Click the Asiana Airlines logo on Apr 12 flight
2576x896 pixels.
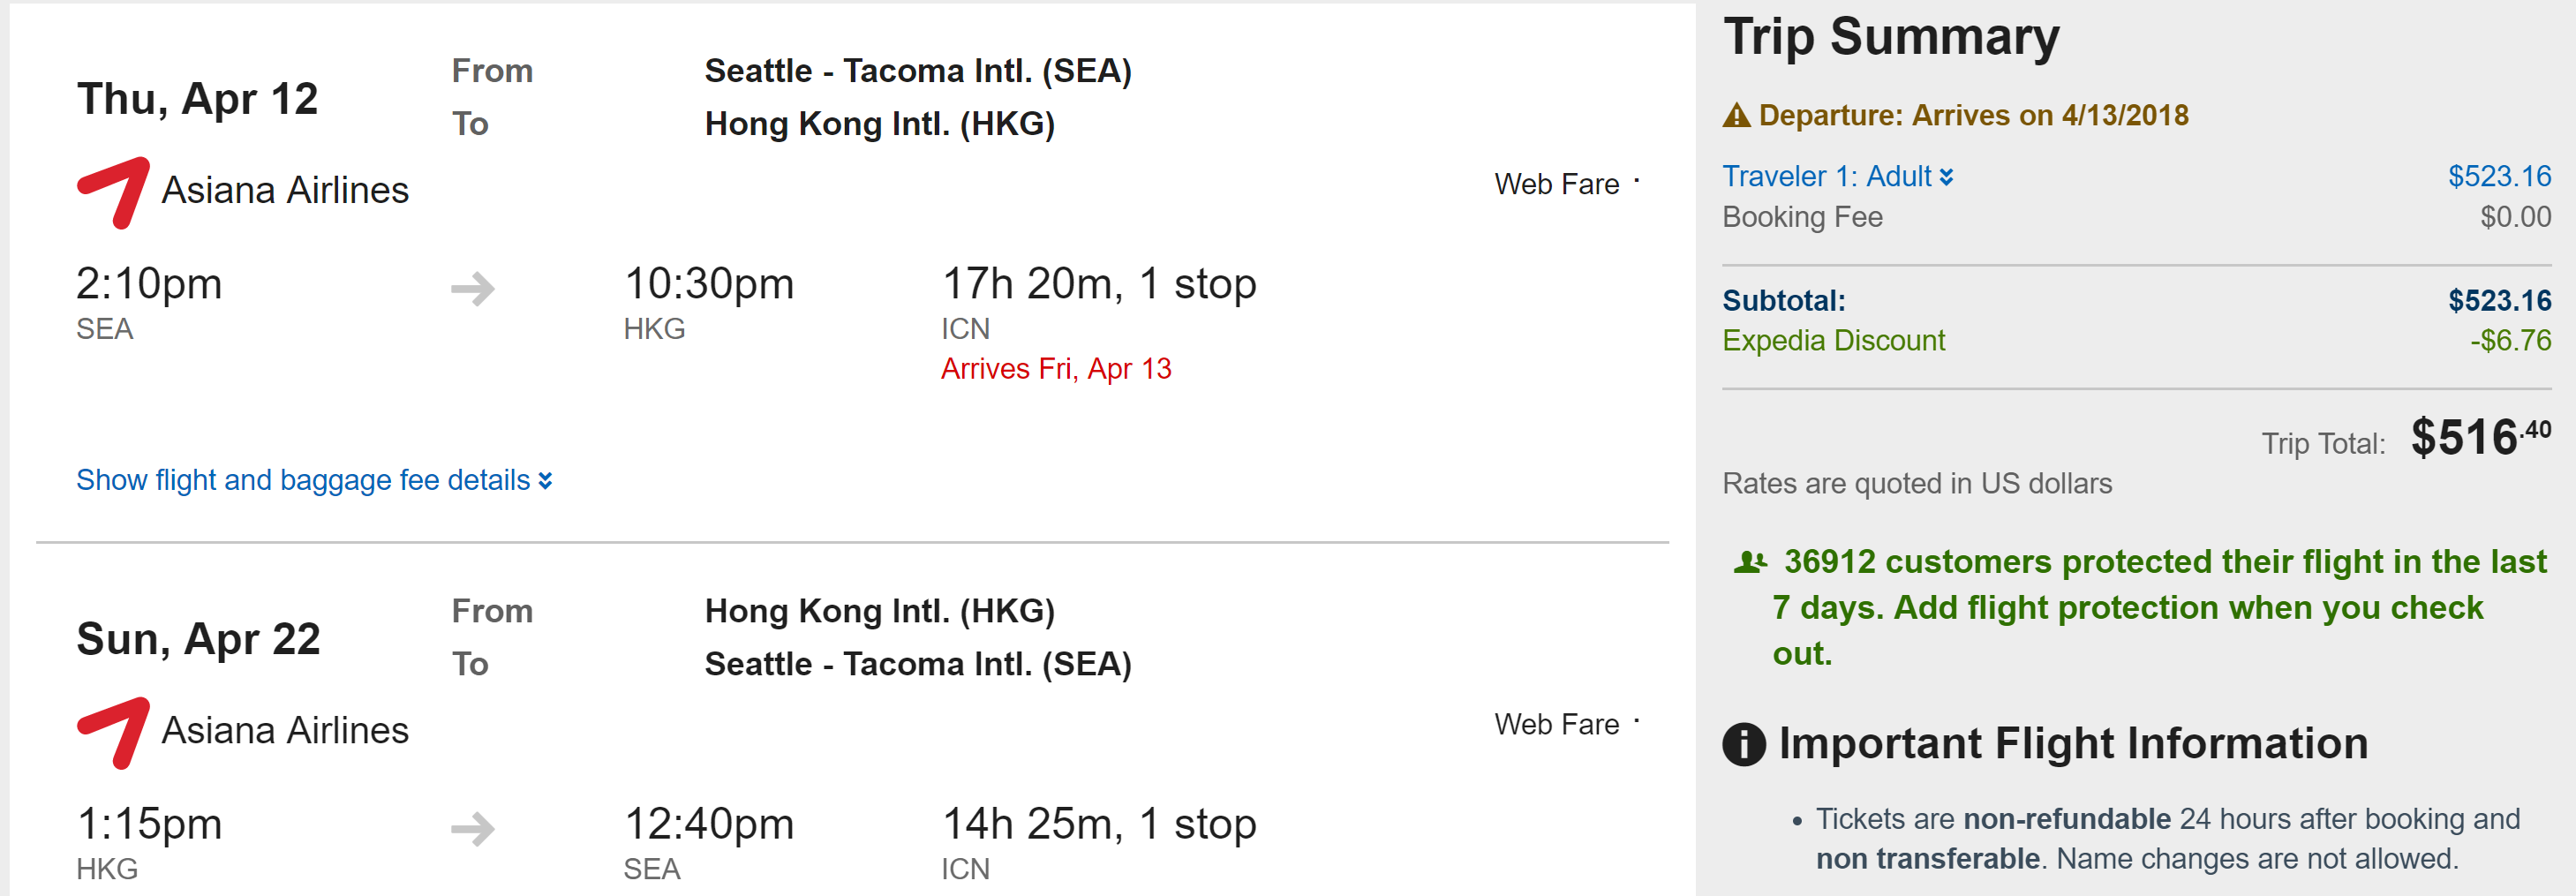tap(113, 192)
